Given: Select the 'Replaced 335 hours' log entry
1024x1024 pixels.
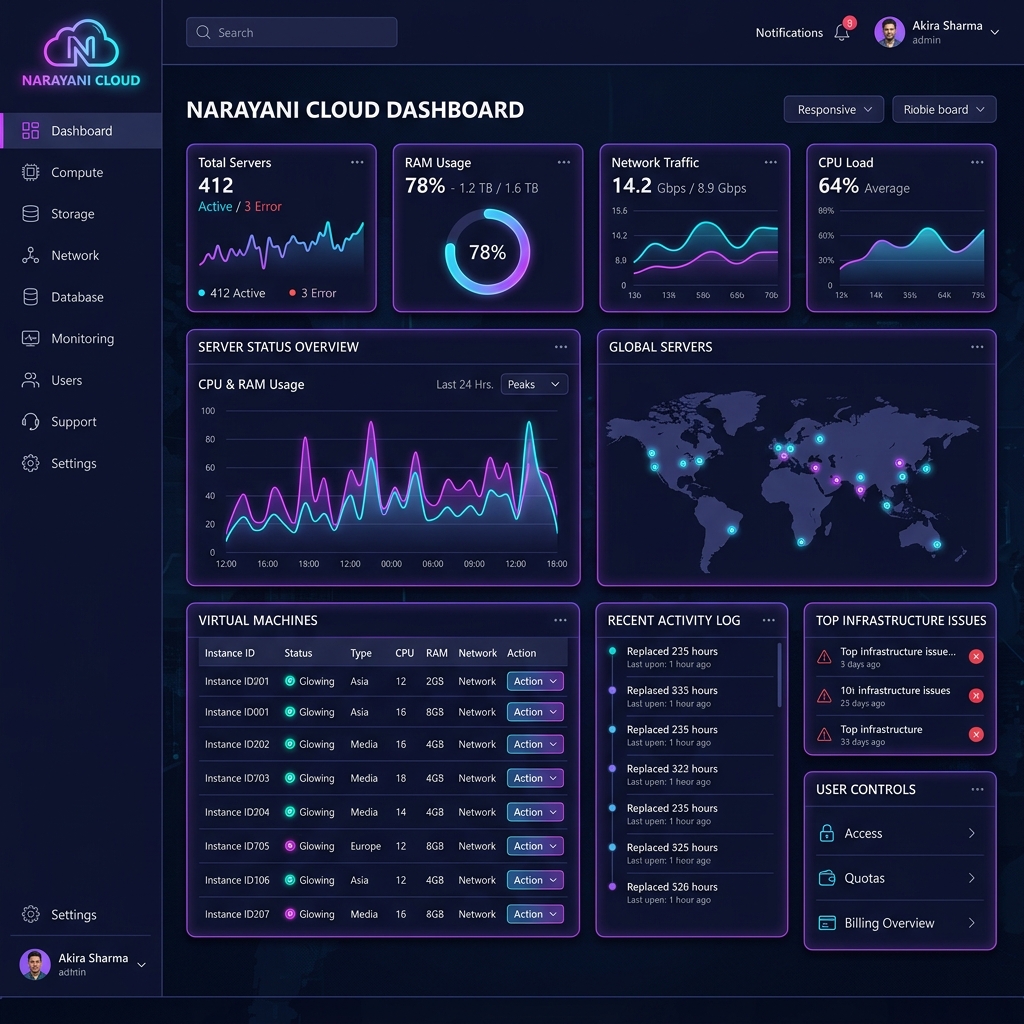Looking at the screenshot, I should (692, 696).
